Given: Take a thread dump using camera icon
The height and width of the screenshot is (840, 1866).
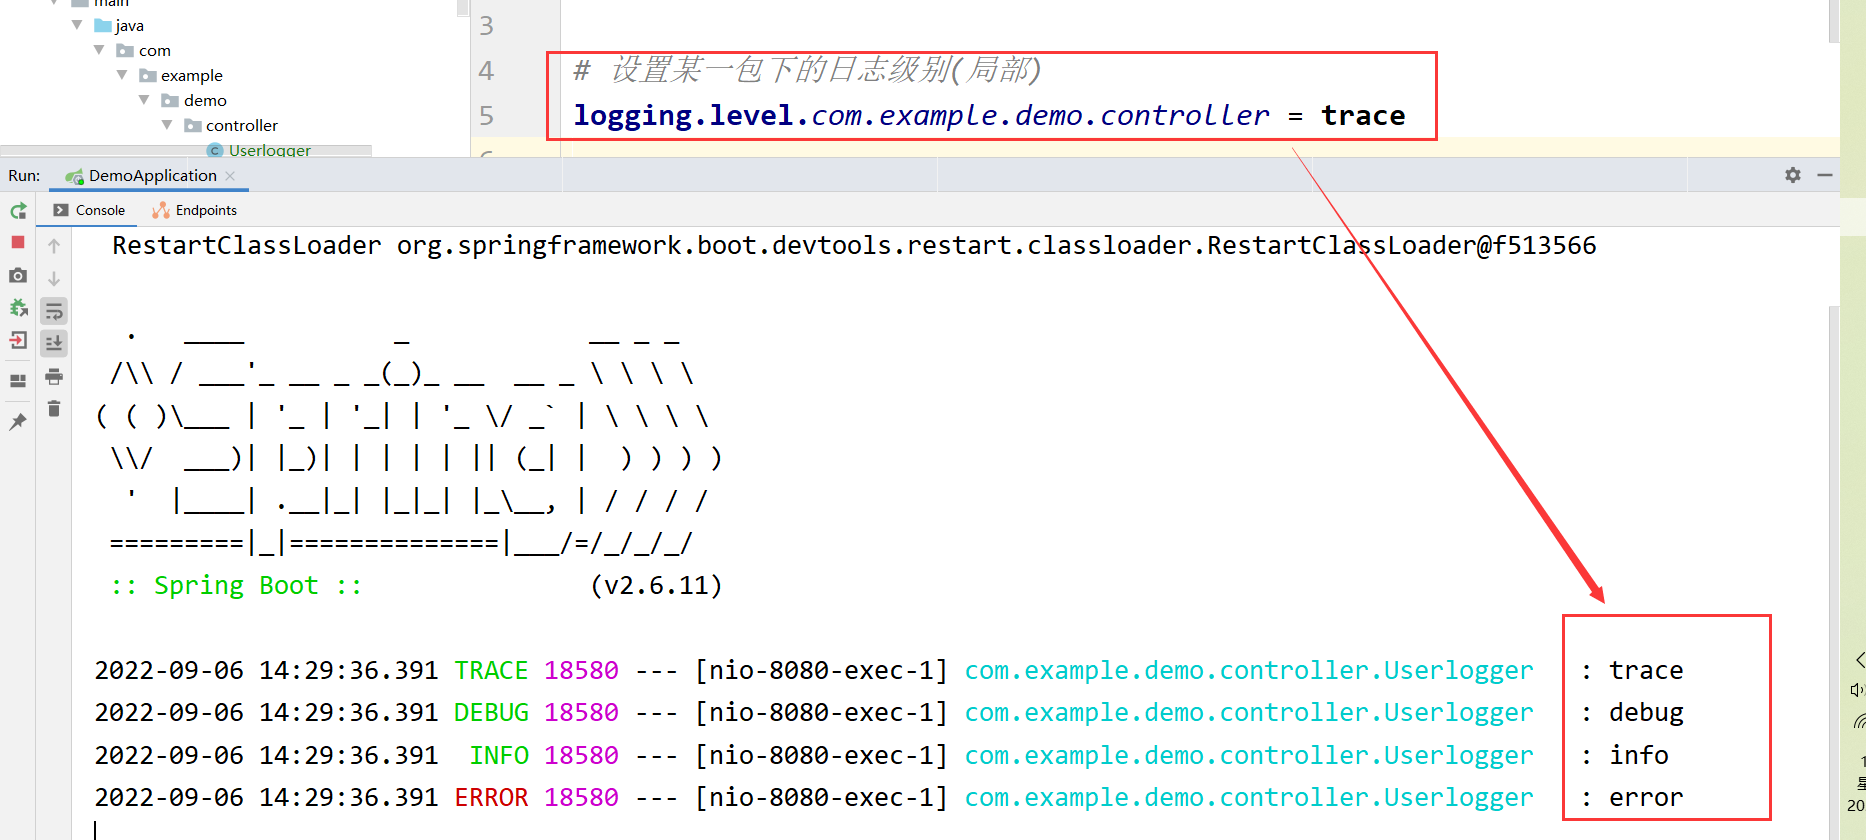Looking at the screenshot, I should (x=18, y=275).
